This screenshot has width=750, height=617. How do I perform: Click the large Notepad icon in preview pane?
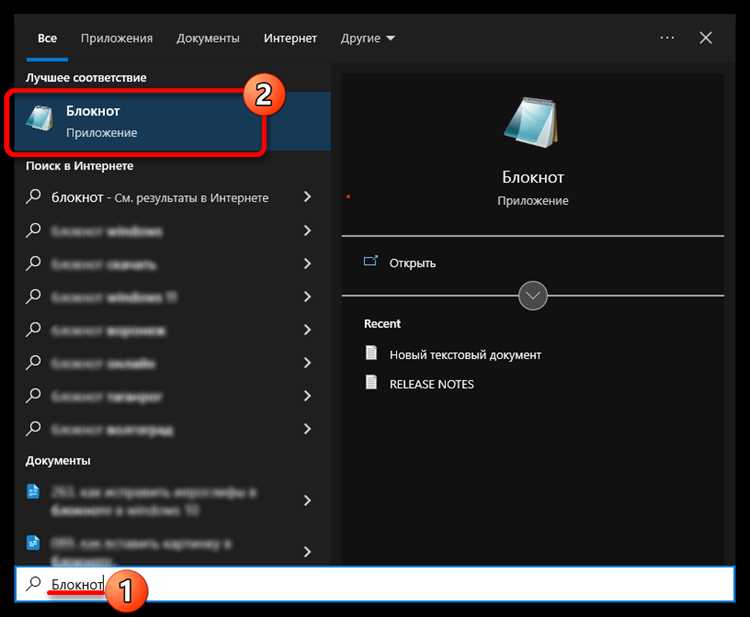click(x=531, y=123)
